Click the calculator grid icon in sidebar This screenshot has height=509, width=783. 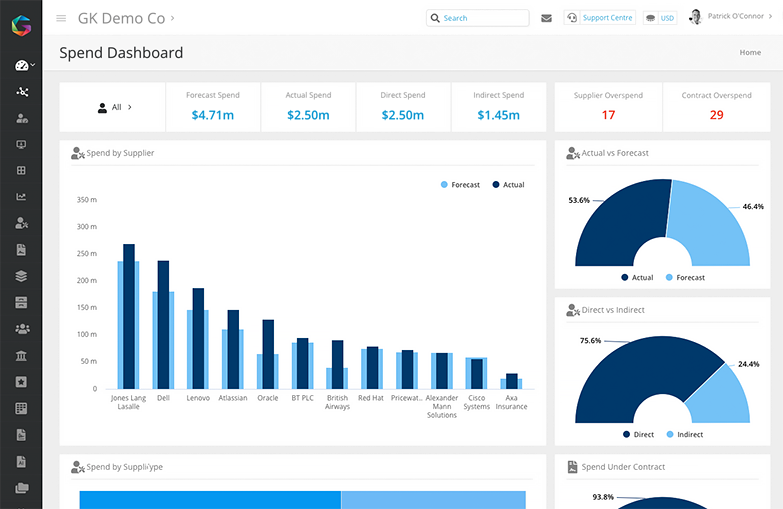pyautogui.click(x=22, y=408)
